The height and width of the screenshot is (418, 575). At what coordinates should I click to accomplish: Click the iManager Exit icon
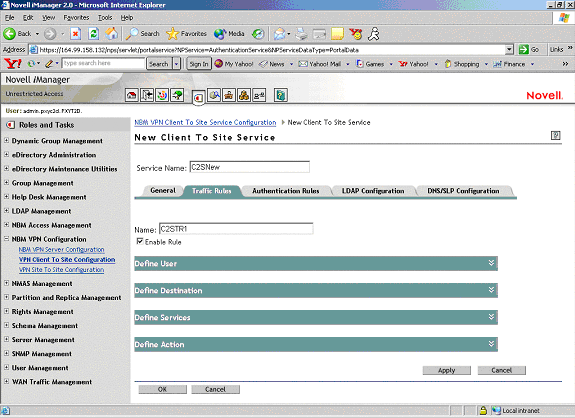coord(147,95)
